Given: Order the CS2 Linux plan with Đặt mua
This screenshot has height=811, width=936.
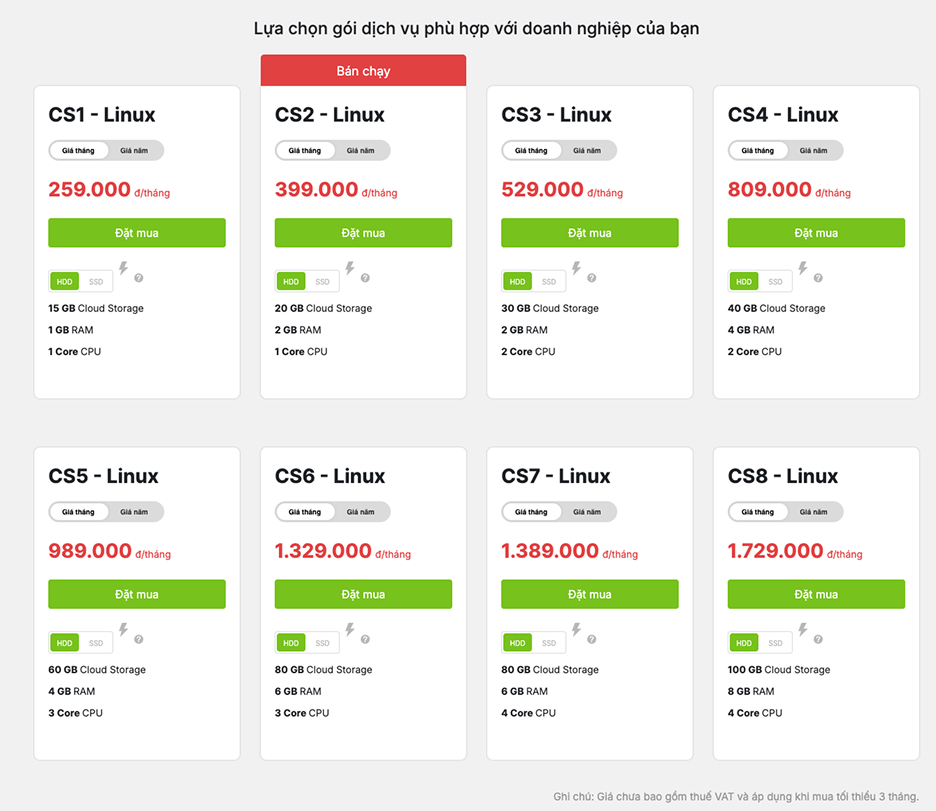Looking at the screenshot, I should click(363, 233).
